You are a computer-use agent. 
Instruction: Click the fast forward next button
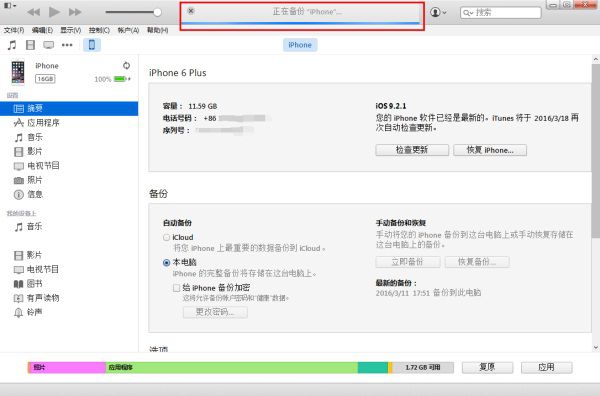(75, 12)
